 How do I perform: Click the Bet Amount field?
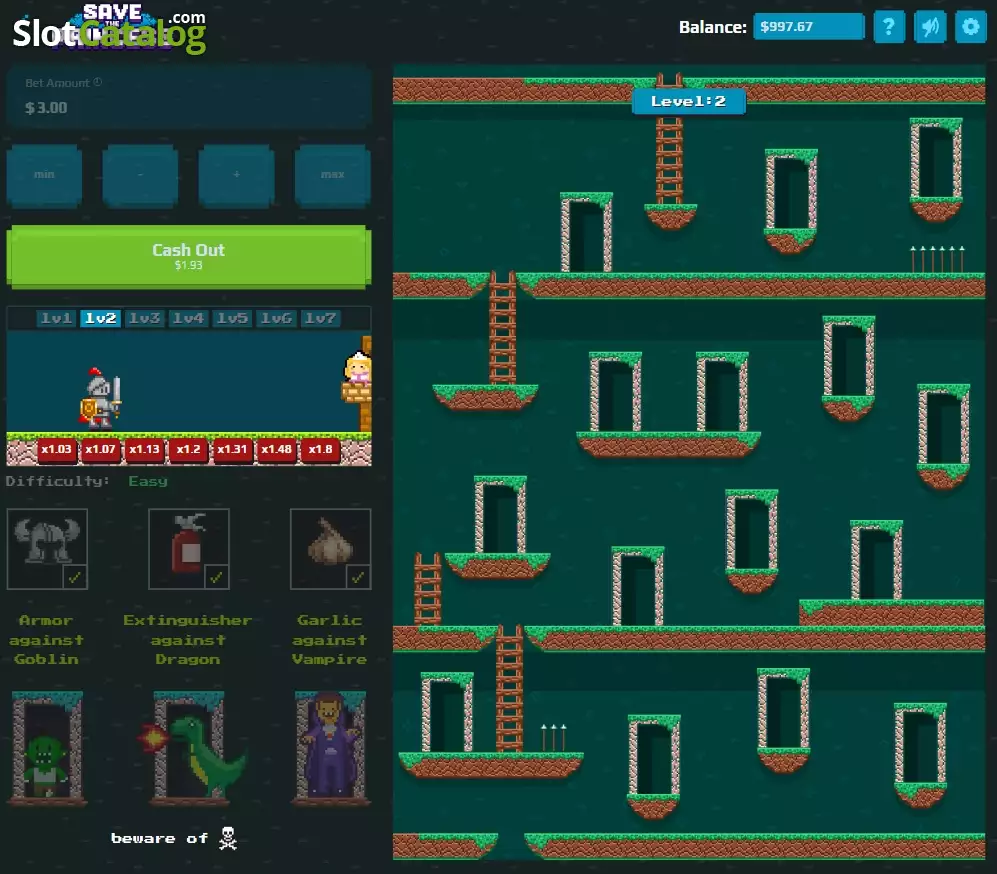click(189, 97)
